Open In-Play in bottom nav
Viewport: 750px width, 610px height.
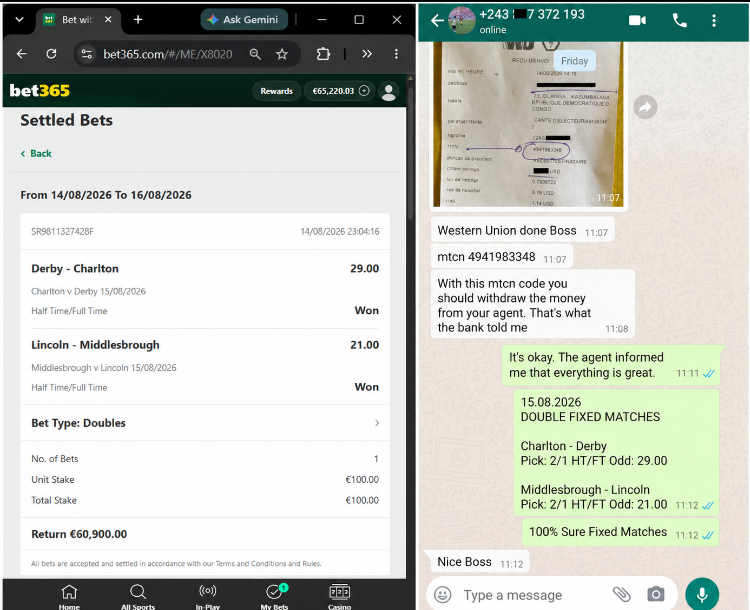[208, 597]
